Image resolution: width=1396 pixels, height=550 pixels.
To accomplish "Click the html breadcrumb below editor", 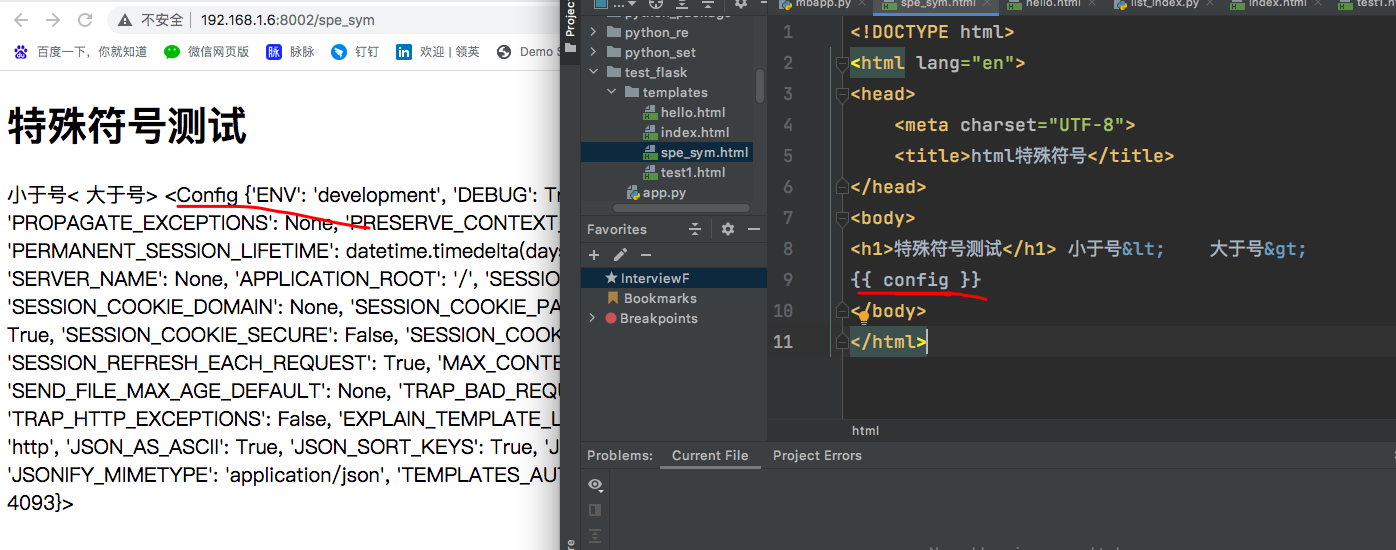I will coord(865,430).
